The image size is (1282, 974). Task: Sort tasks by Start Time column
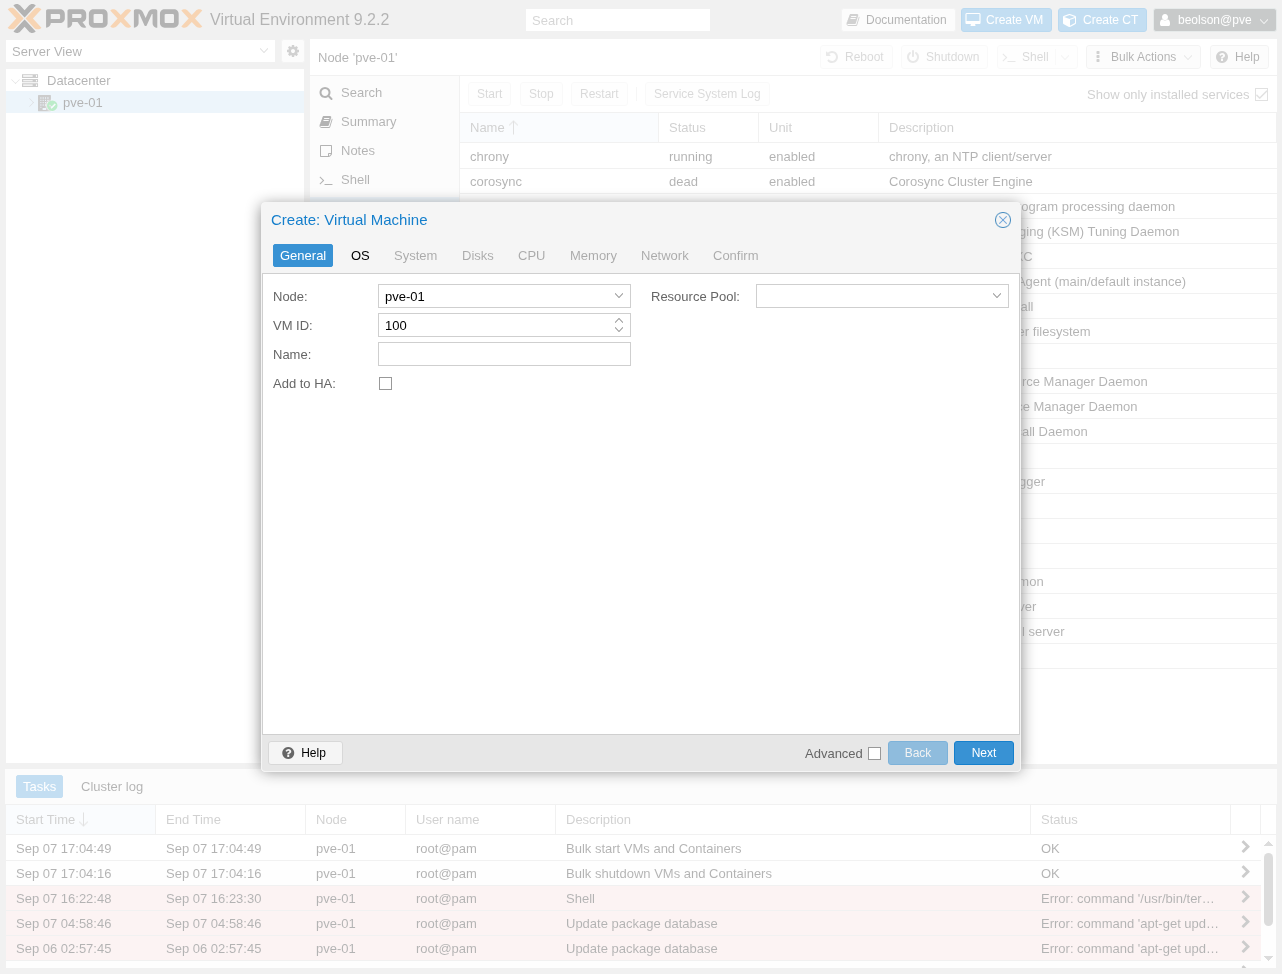tap(80, 820)
